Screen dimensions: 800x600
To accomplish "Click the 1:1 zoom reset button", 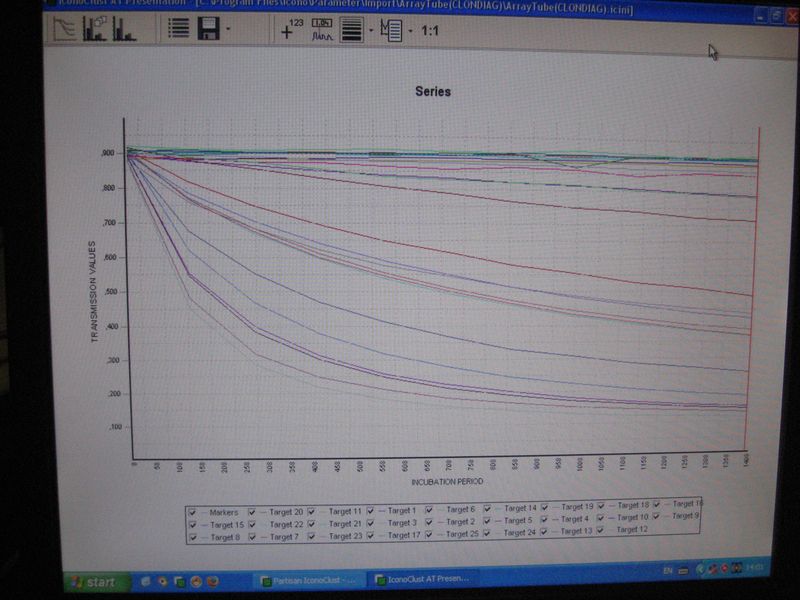I will coord(430,31).
